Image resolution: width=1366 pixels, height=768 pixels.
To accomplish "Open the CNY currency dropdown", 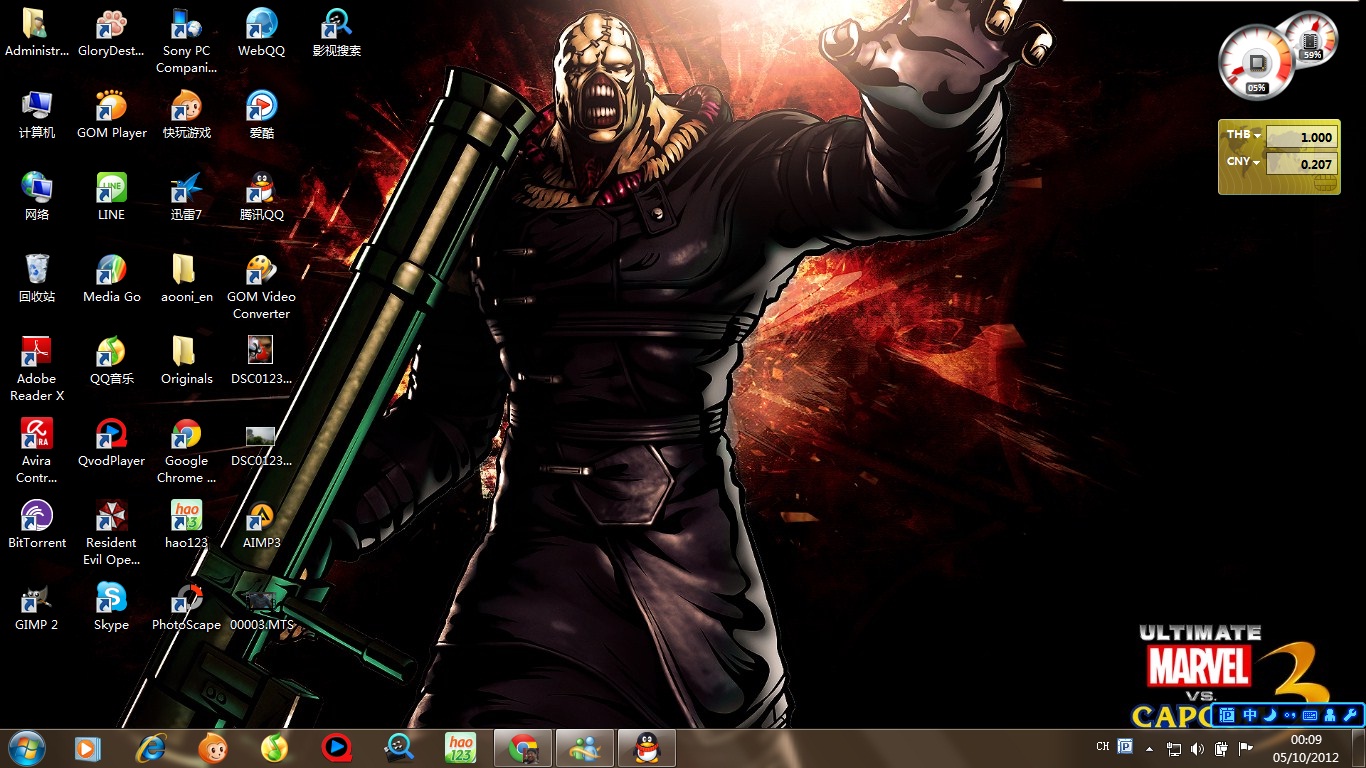I will click(x=1244, y=162).
